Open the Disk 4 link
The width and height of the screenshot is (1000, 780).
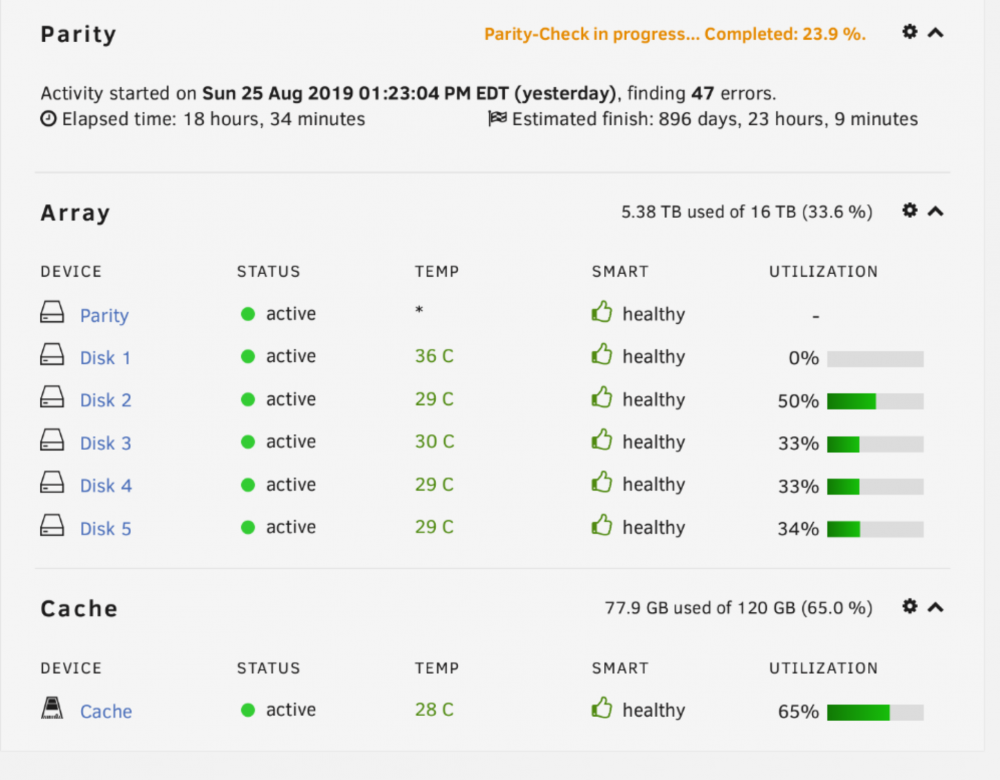click(106, 486)
